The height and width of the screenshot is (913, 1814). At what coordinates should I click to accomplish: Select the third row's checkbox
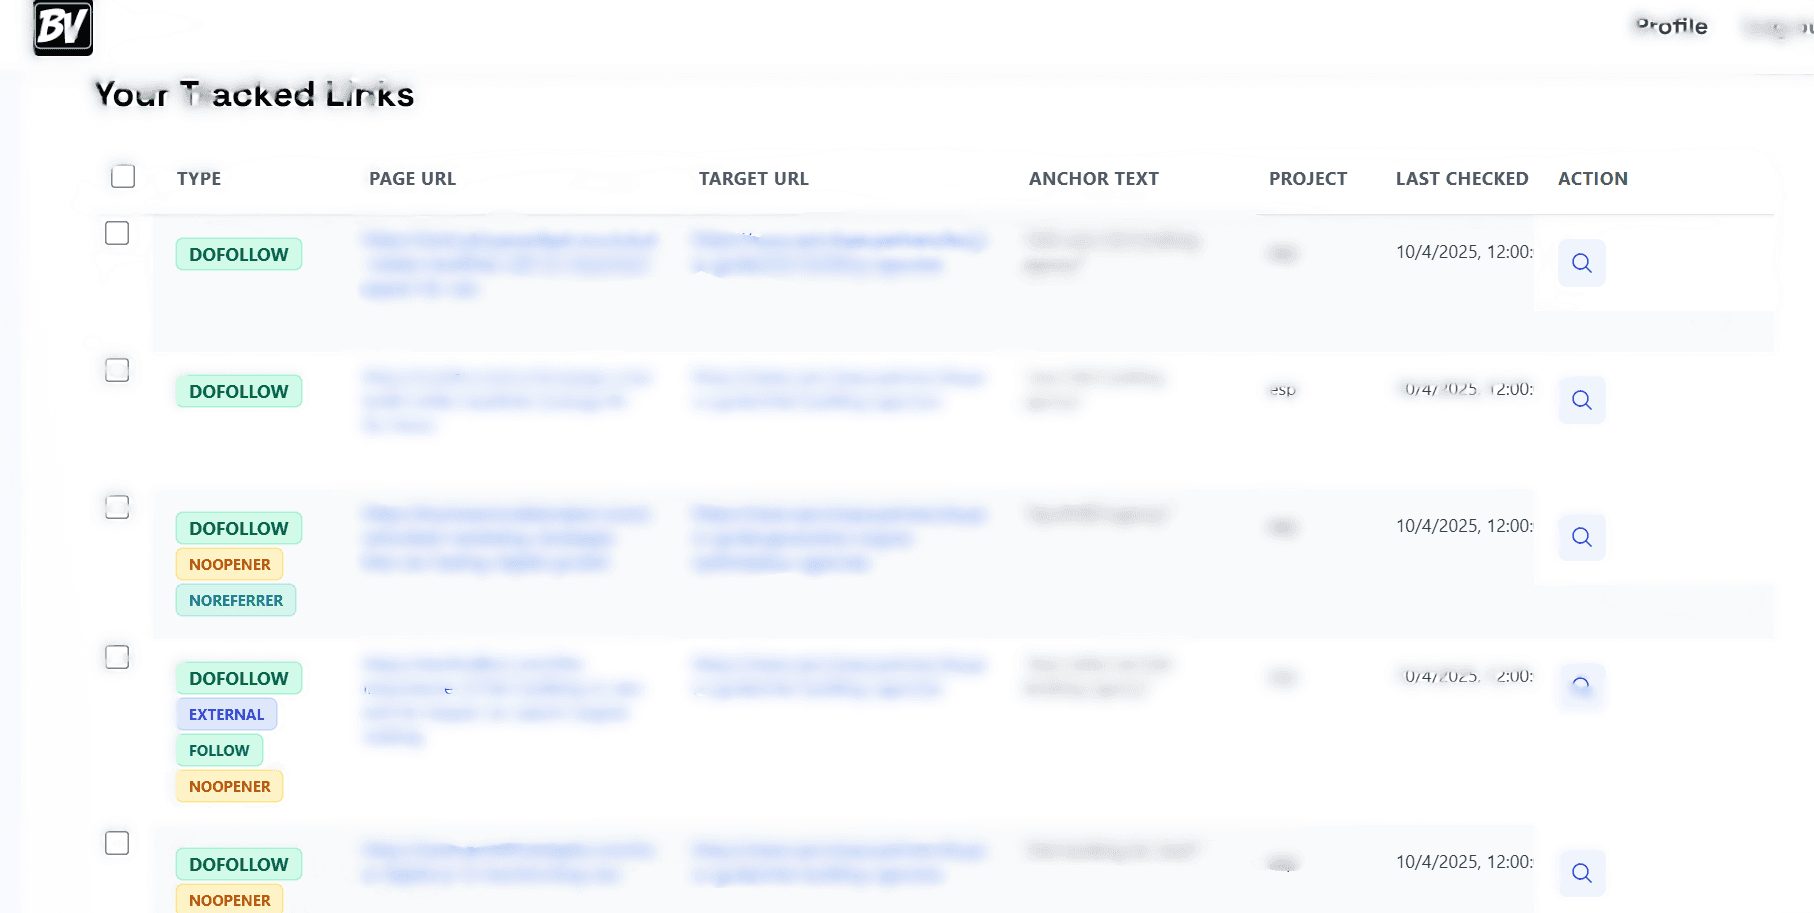(x=117, y=507)
